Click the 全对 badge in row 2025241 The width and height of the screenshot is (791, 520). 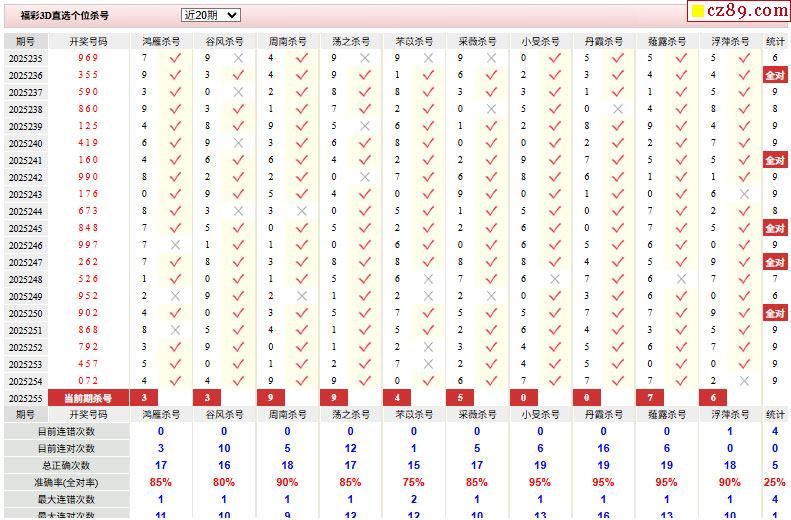(x=775, y=160)
